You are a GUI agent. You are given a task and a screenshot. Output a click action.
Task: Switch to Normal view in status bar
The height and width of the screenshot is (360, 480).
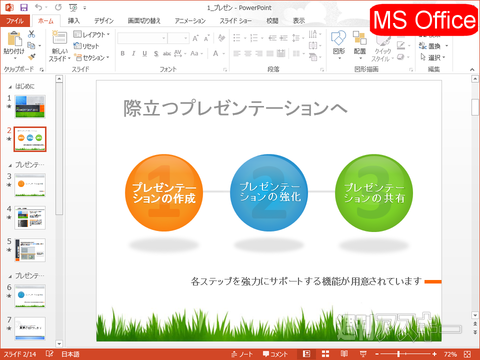coord(306,354)
